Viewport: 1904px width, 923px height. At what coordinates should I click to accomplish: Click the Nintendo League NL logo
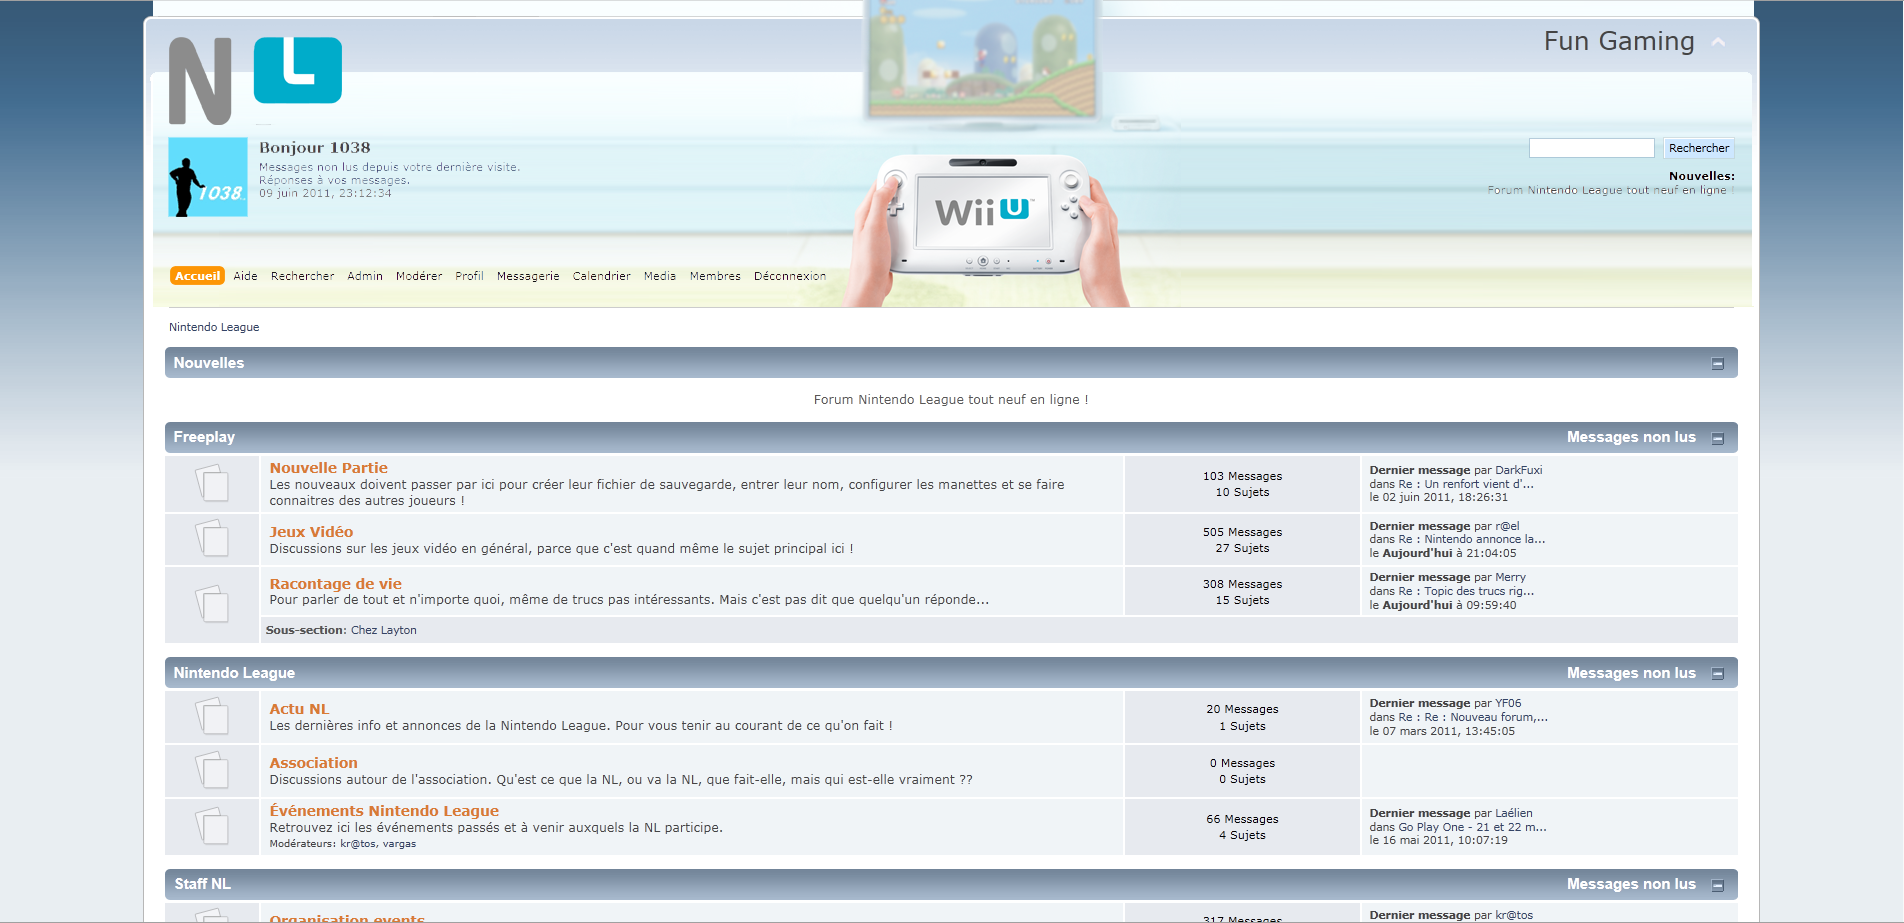255,80
